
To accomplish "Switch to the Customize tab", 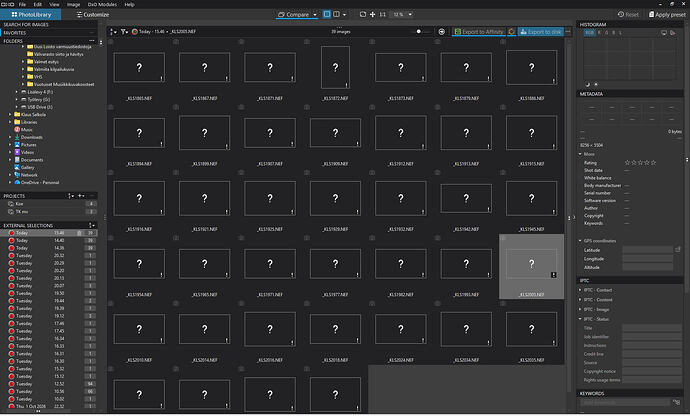I will click(x=93, y=15).
